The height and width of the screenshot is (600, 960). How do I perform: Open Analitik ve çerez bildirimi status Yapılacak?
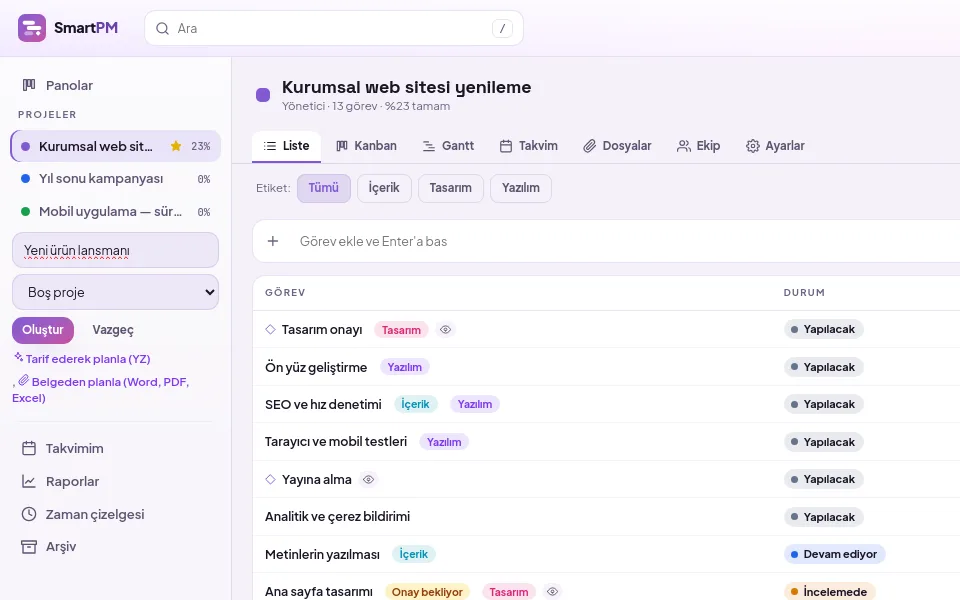pyautogui.click(x=823, y=517)
